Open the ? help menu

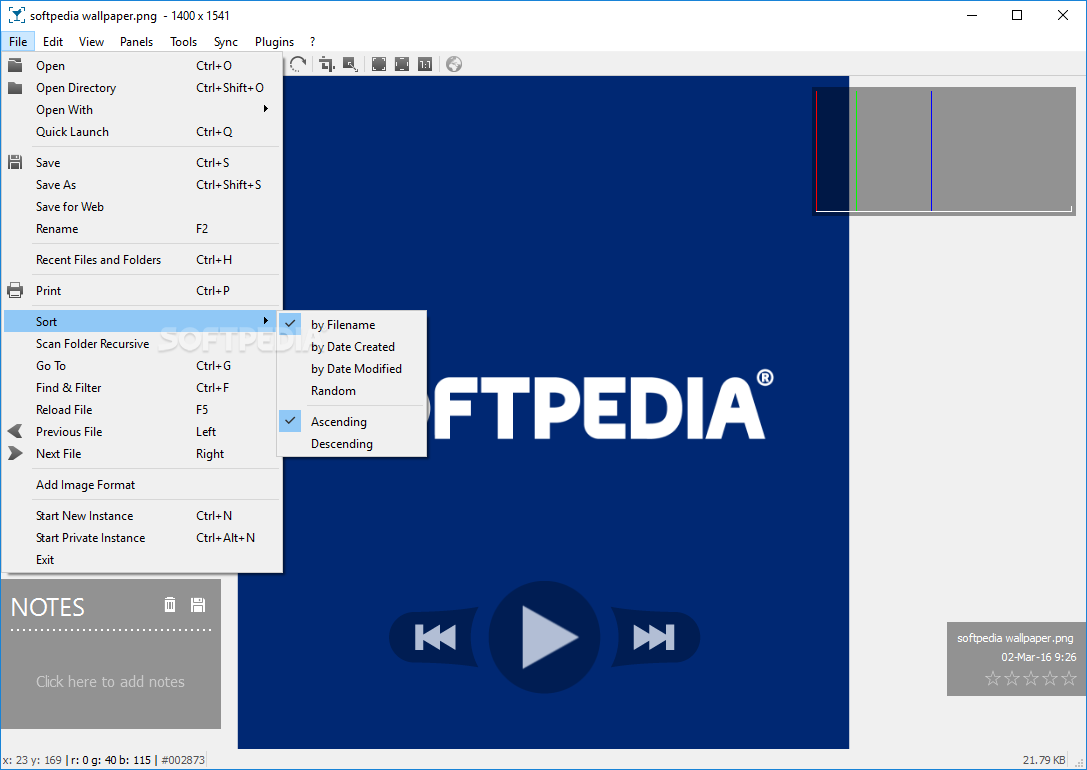313,42
